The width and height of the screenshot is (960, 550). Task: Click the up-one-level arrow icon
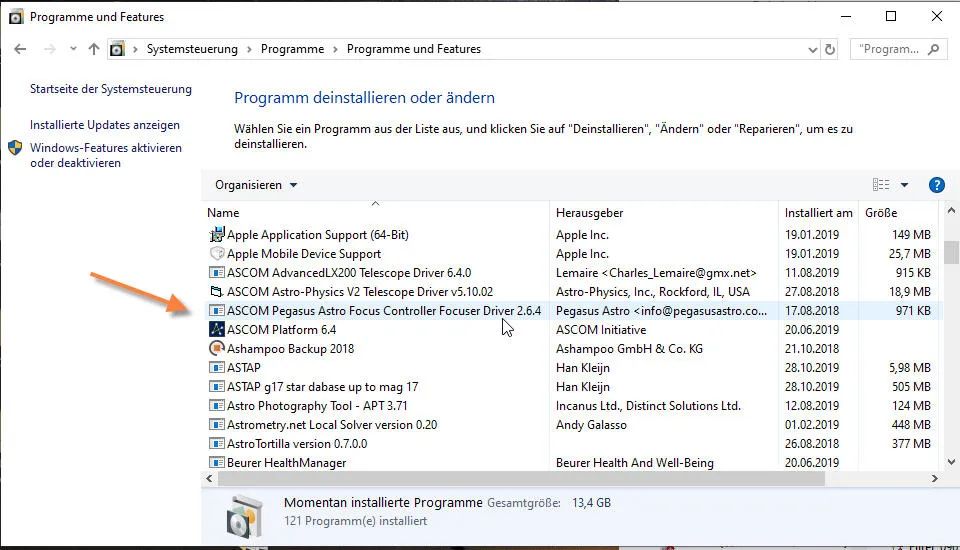94,49
